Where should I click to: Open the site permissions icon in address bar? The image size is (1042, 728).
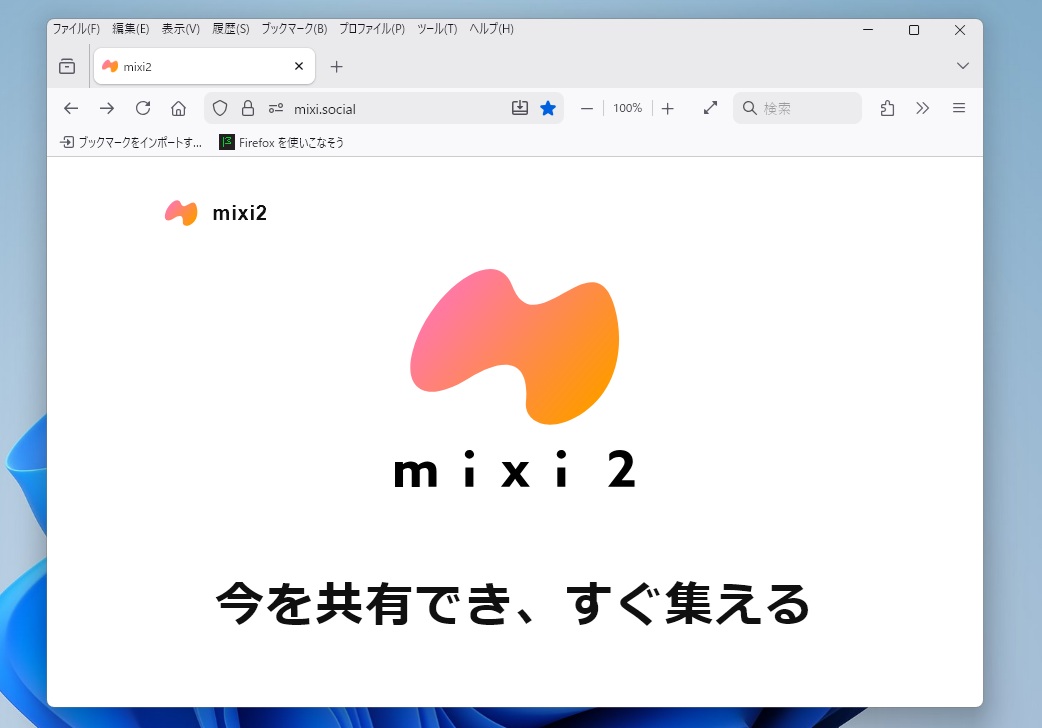tap(276, 108)
